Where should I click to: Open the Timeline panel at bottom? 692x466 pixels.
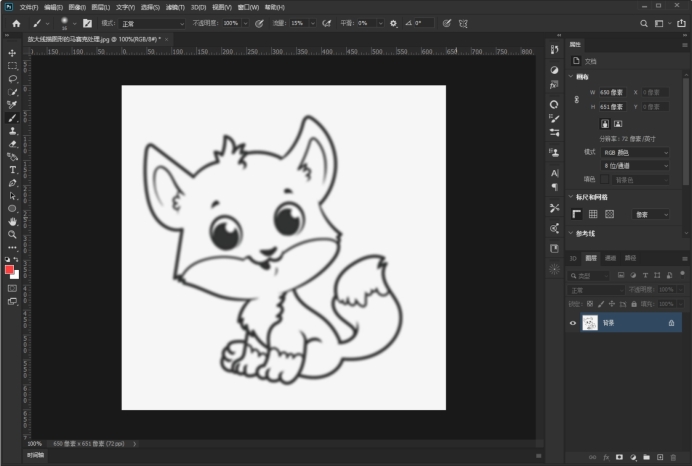click(35, 455)
